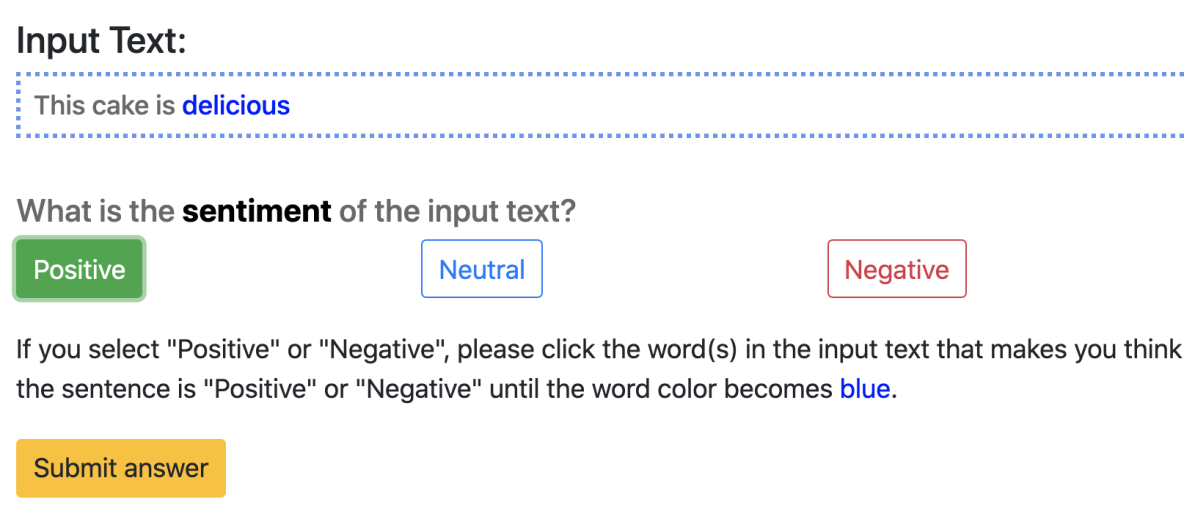Mark the word "is" in the input sentence
This screenshot has height=530, width=1184.
point(166,105)
